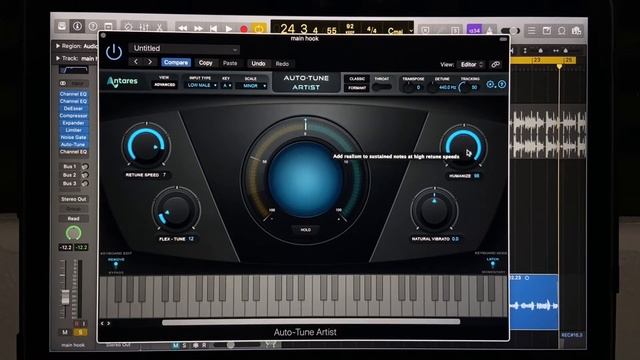Click Logic Go to Beginning button
640x360 pixels.
213,29
